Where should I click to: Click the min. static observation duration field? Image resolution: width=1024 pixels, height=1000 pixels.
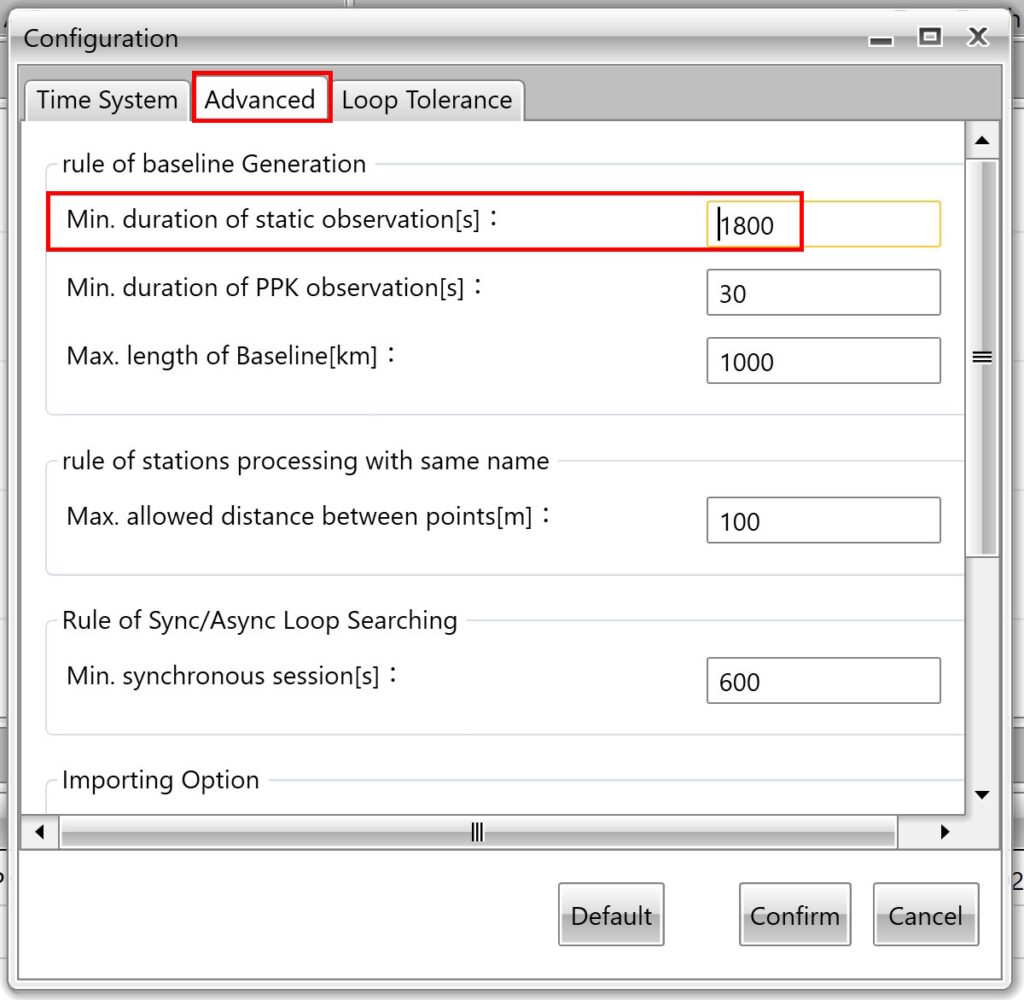tap(823, 225)
